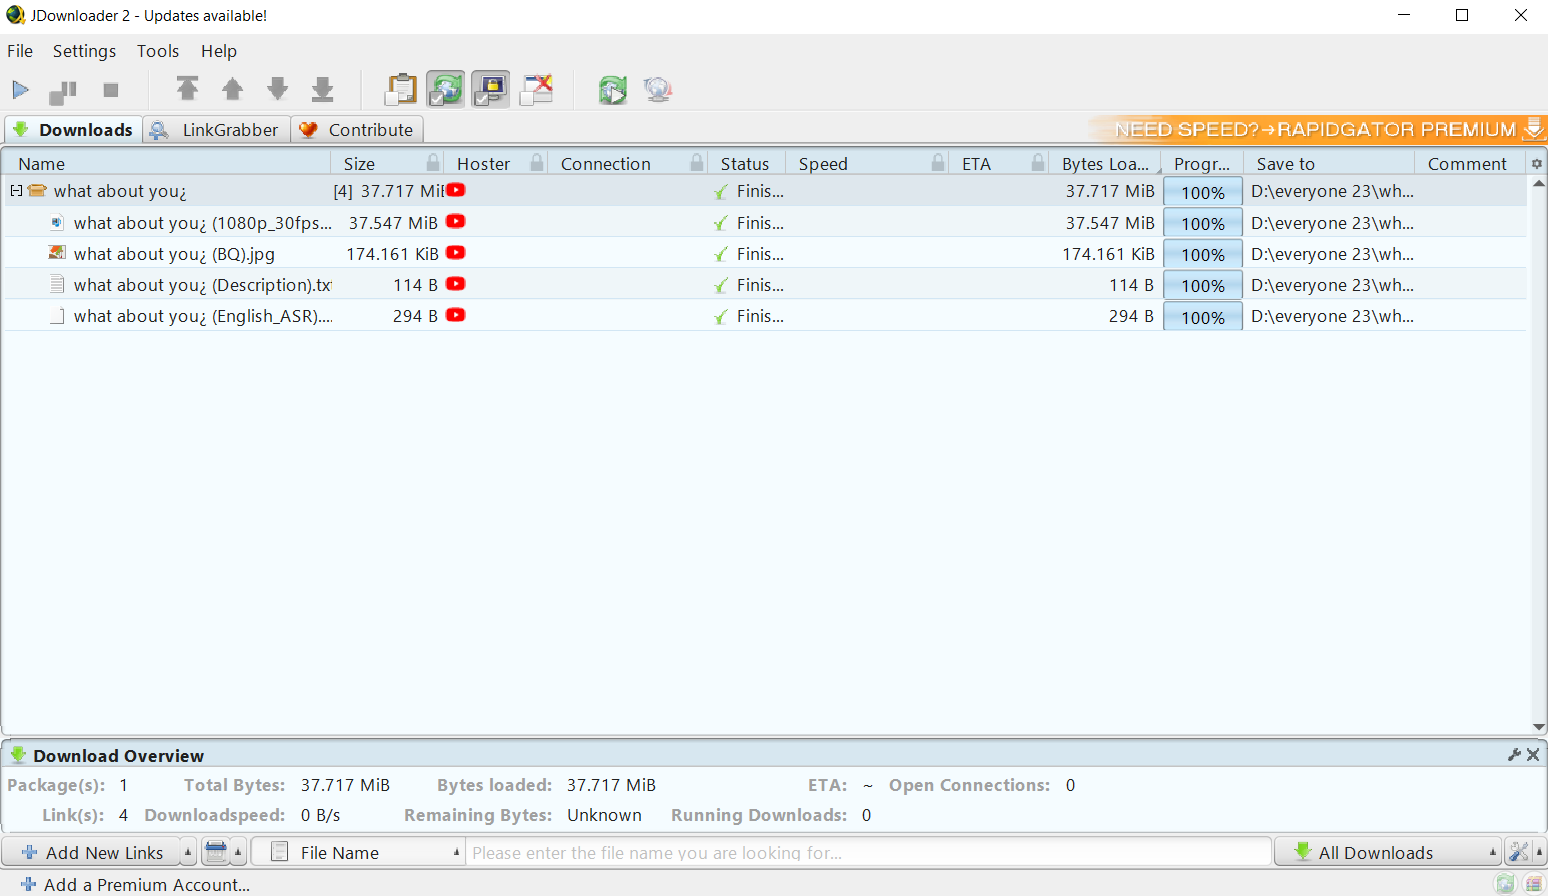Start all downloads with play button
This screenshot has height=896, width=1548.
click(20, 90)
